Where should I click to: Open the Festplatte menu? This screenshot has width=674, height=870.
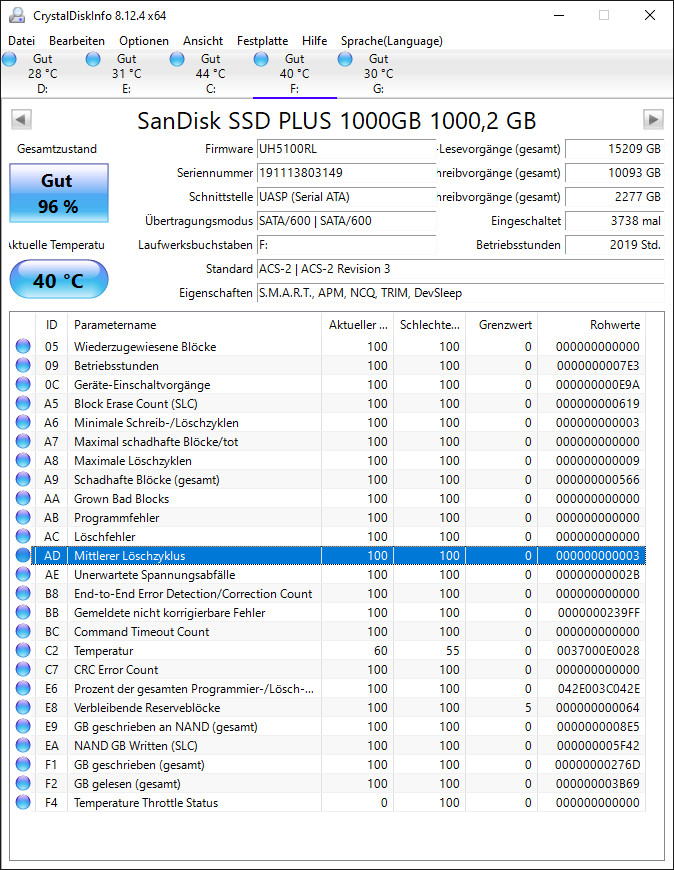[262, 41]
